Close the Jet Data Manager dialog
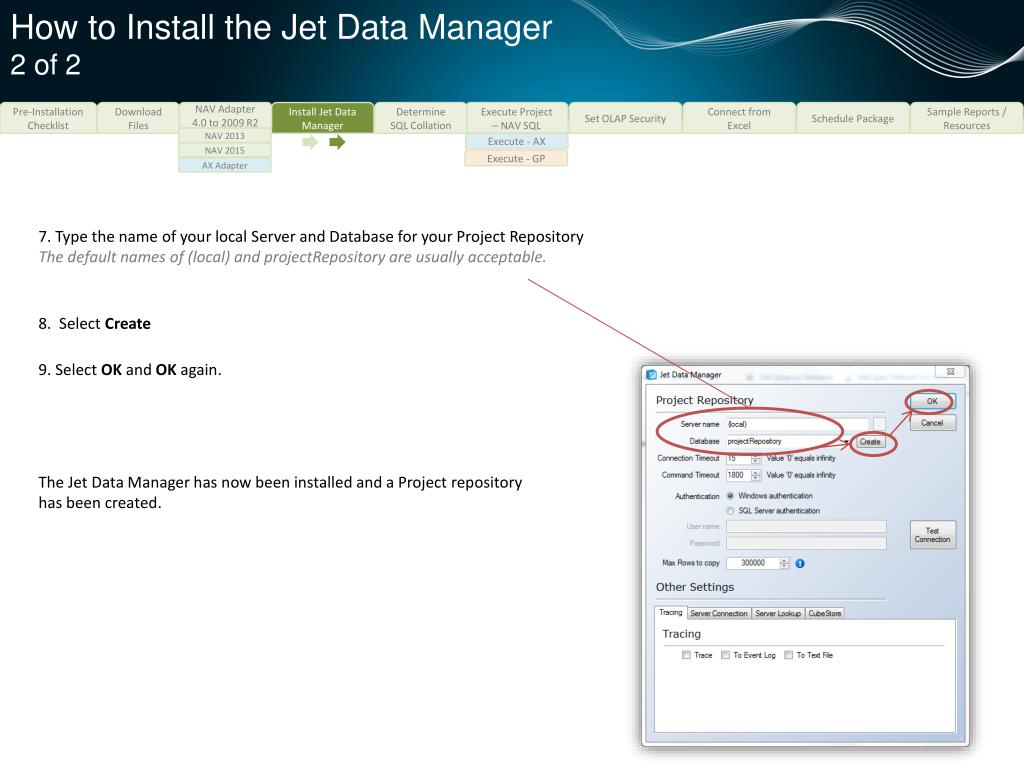This screenshot has width=1024, height=768. [951, 371]
